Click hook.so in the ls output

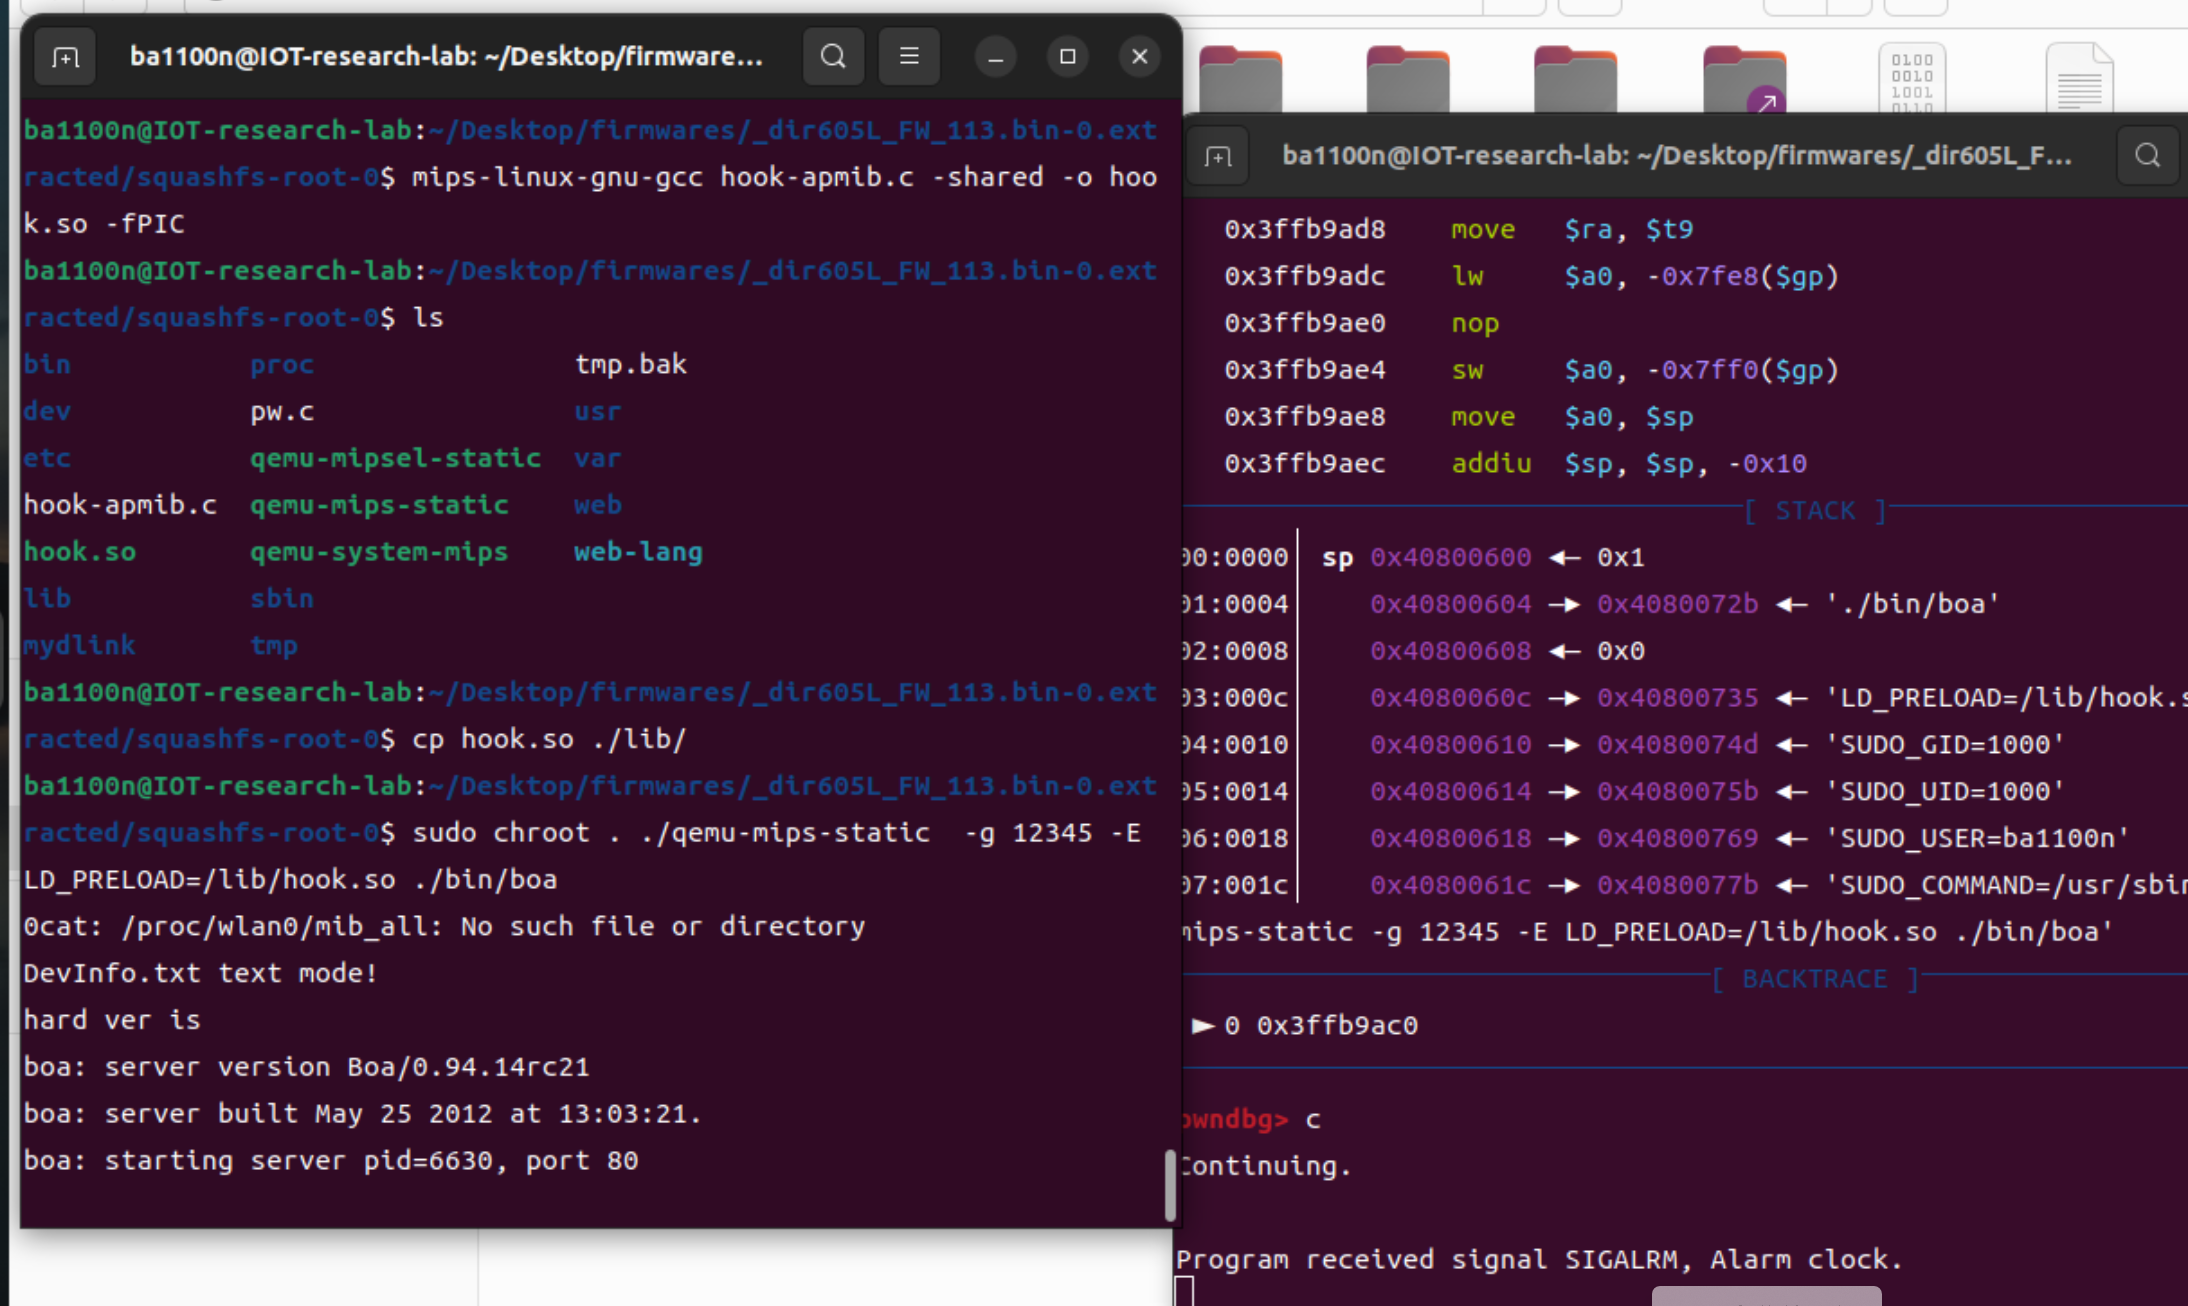coord(80,552)
